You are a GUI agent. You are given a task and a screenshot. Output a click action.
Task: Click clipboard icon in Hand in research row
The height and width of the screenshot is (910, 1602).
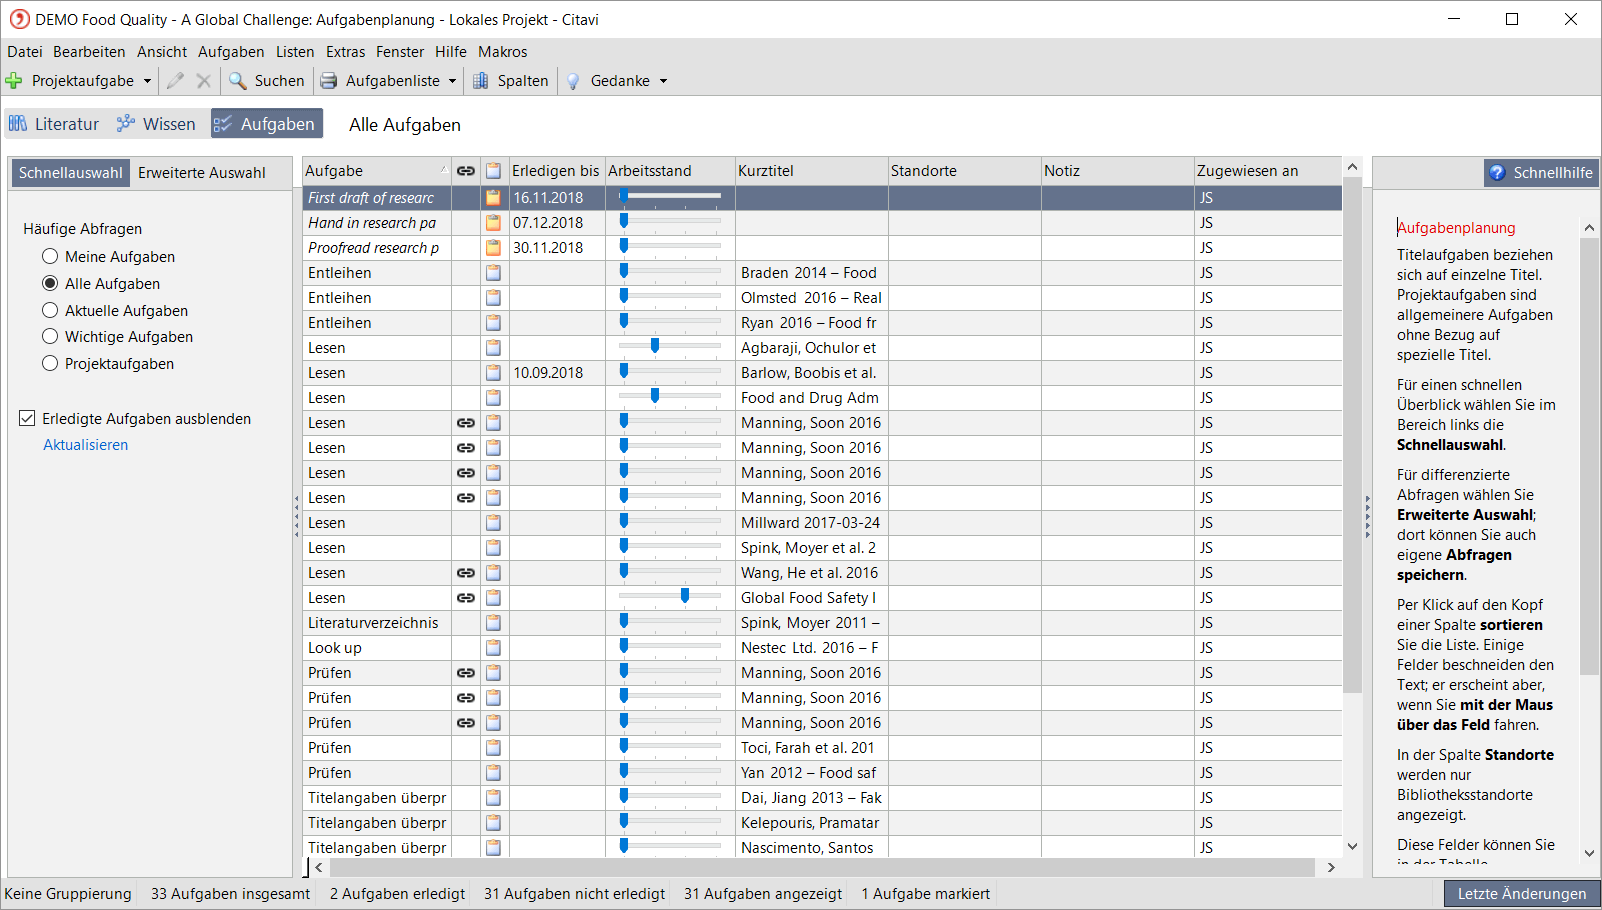[493, 223]
